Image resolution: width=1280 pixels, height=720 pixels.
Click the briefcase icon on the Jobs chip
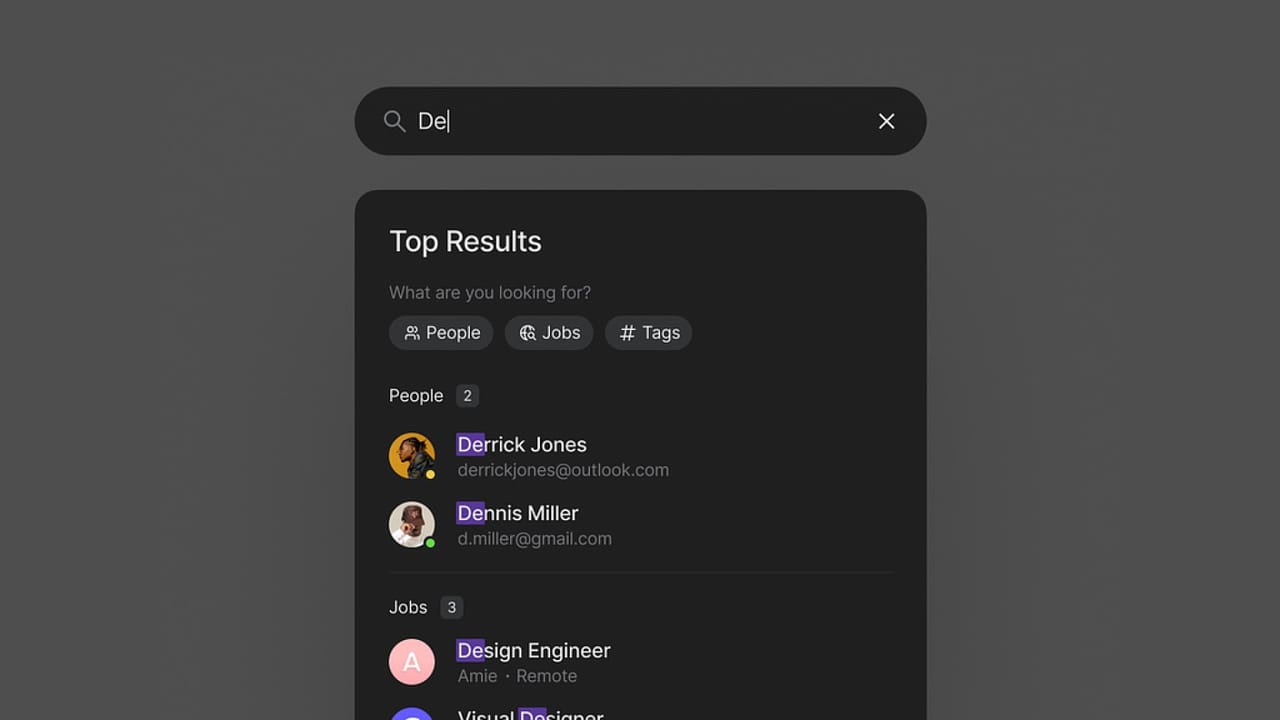tap(527, 333)
